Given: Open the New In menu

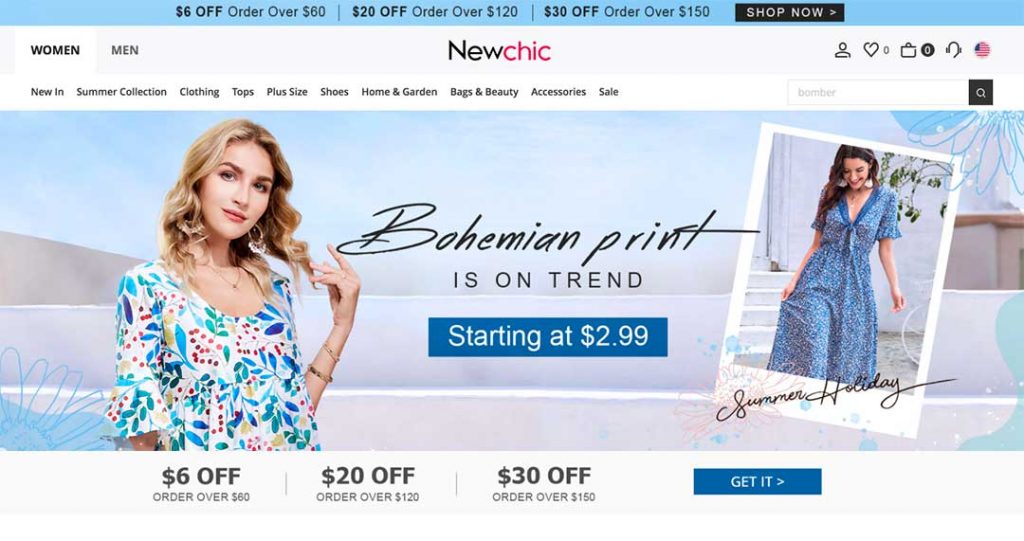Looking at the screenshot, I should 47,92.
